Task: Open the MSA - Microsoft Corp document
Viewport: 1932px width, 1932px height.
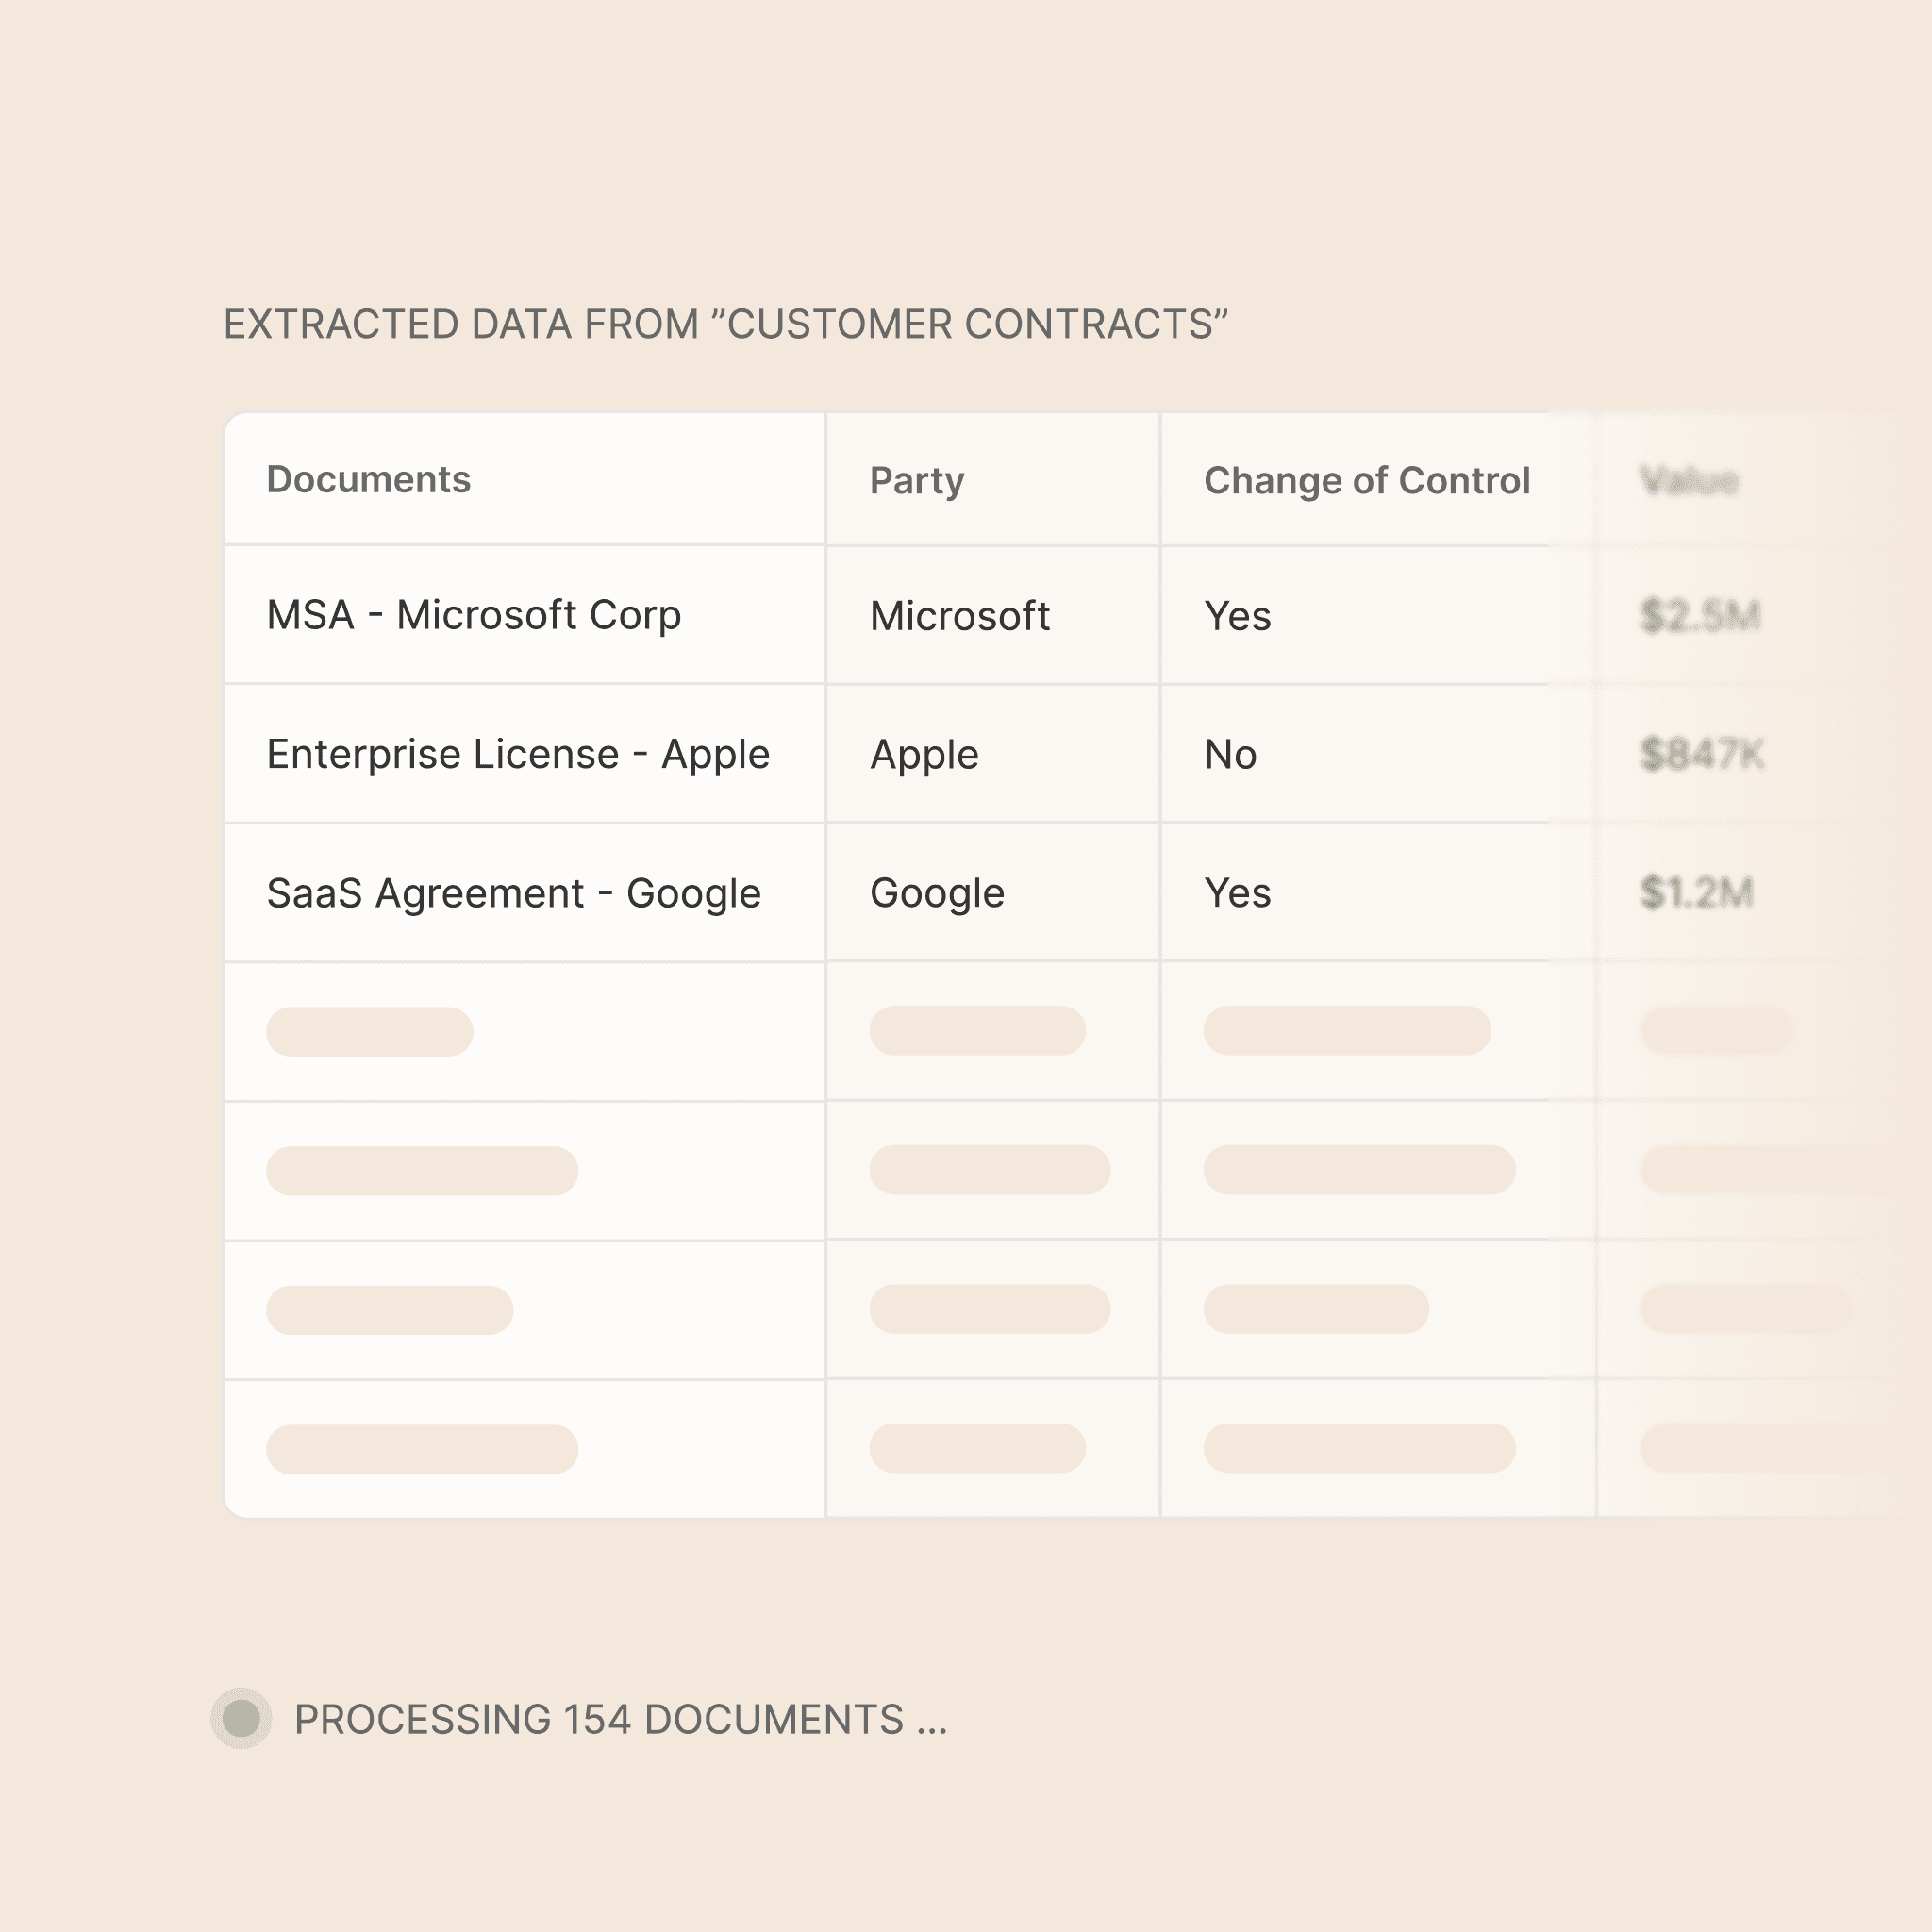Action: pyautogui.click(x=473, y=615)
